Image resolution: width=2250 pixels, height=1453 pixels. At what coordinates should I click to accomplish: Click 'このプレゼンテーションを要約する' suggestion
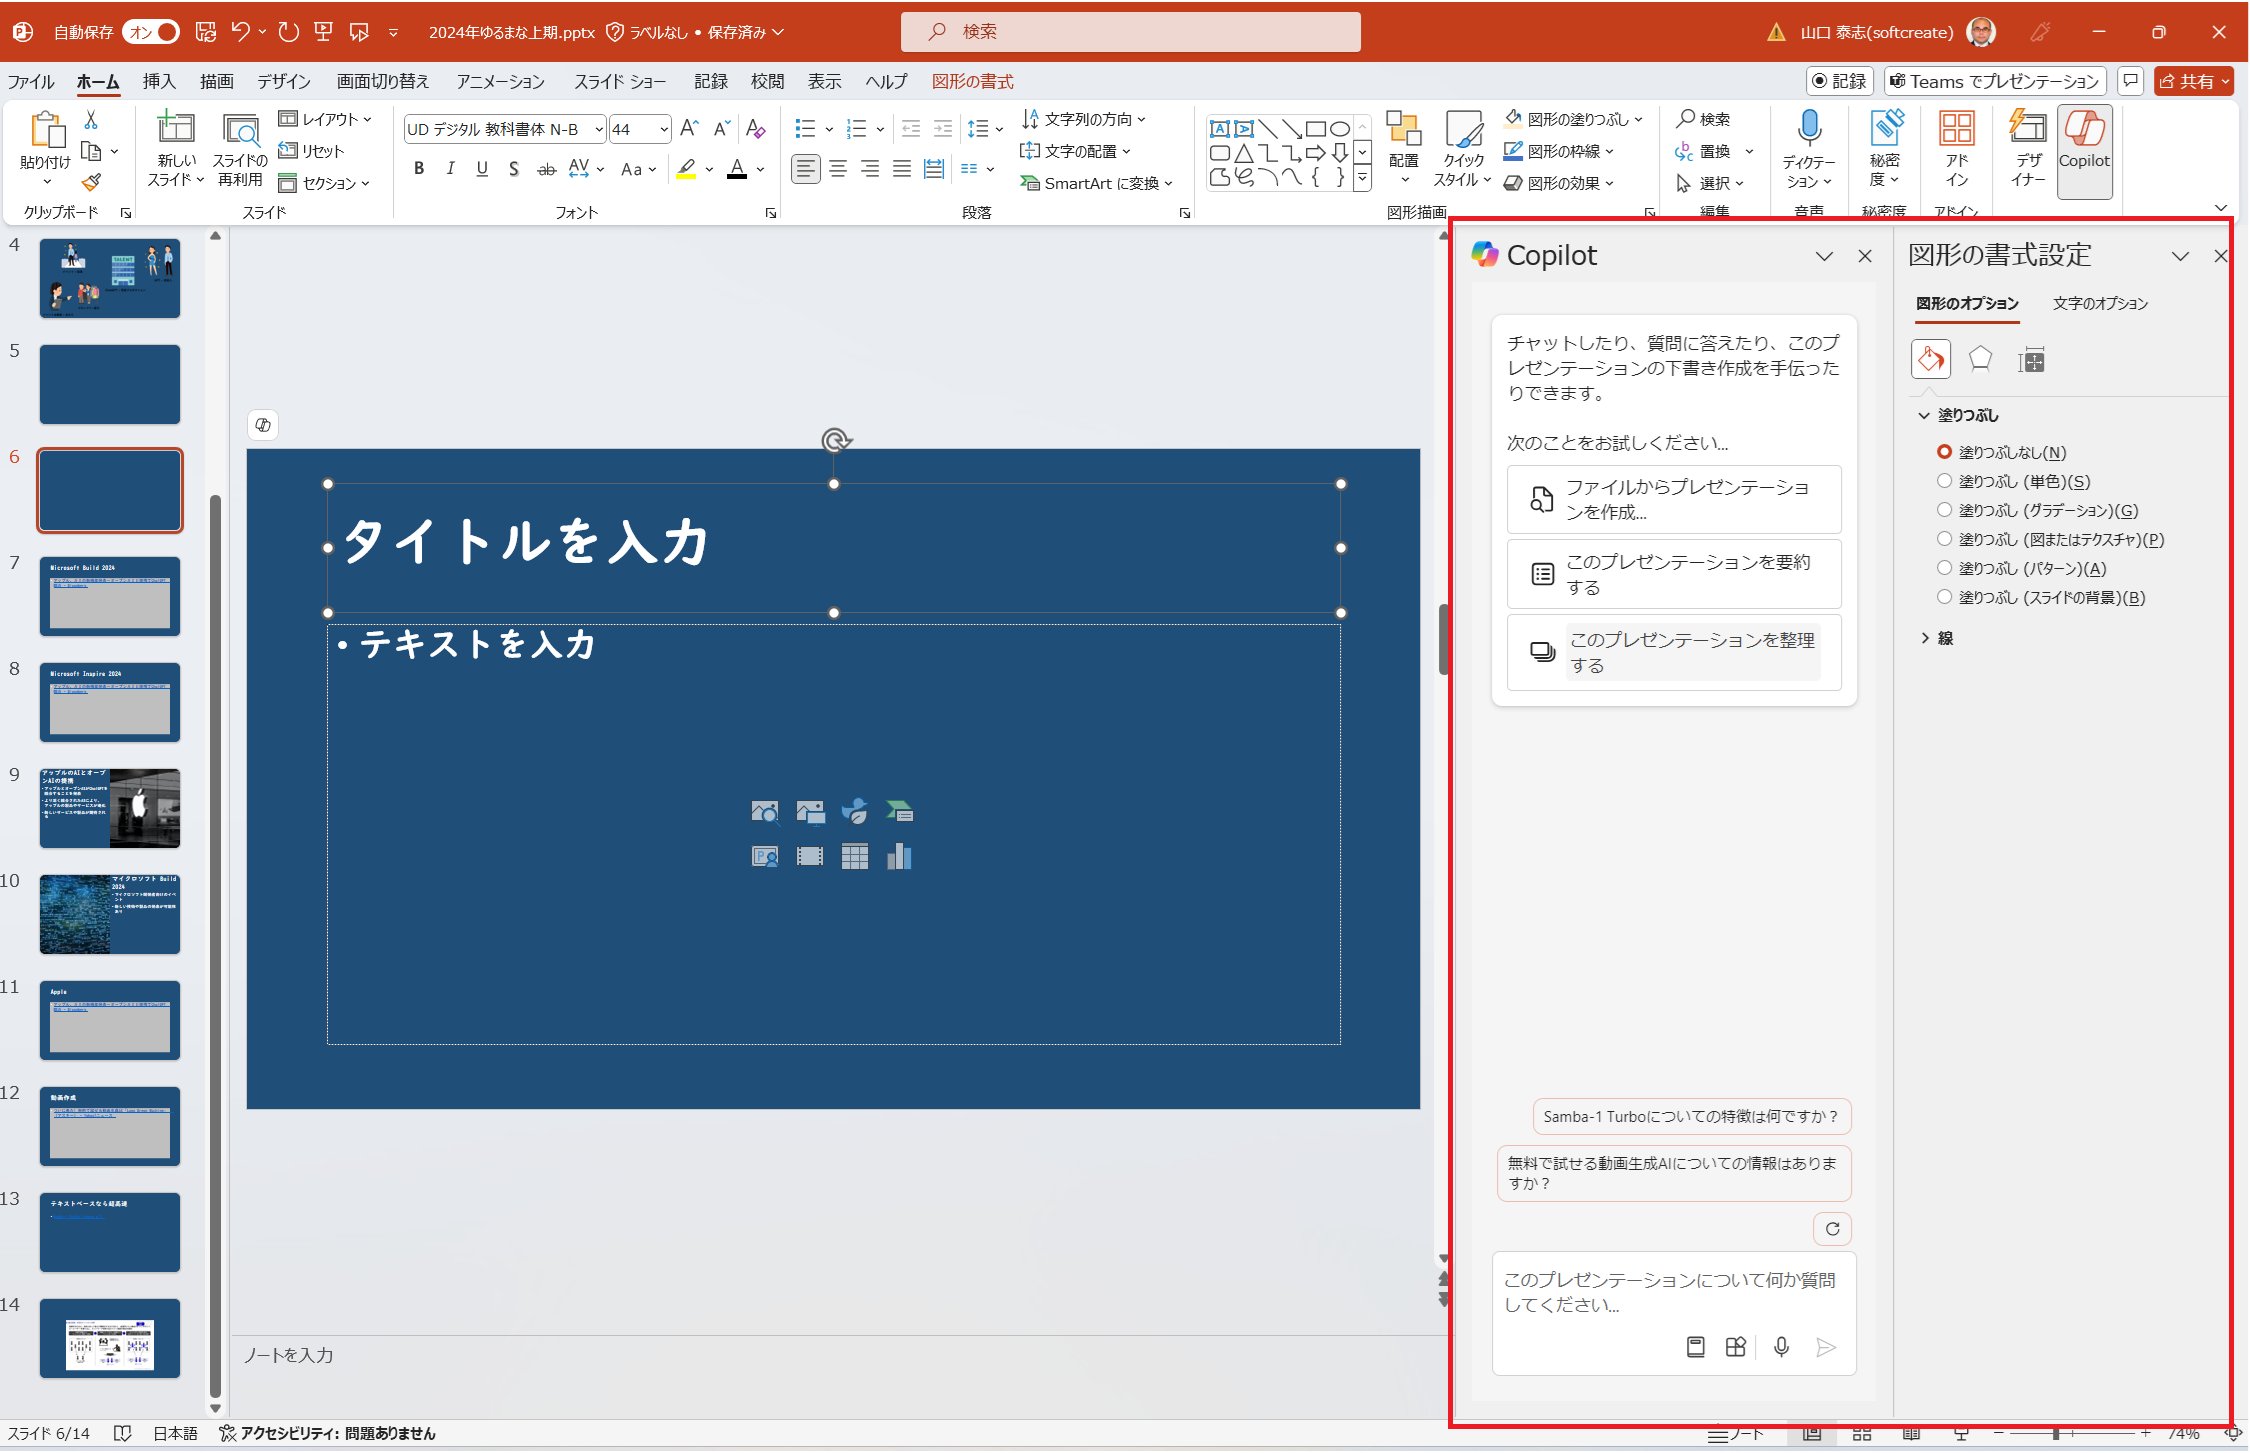click(1673, 574)
